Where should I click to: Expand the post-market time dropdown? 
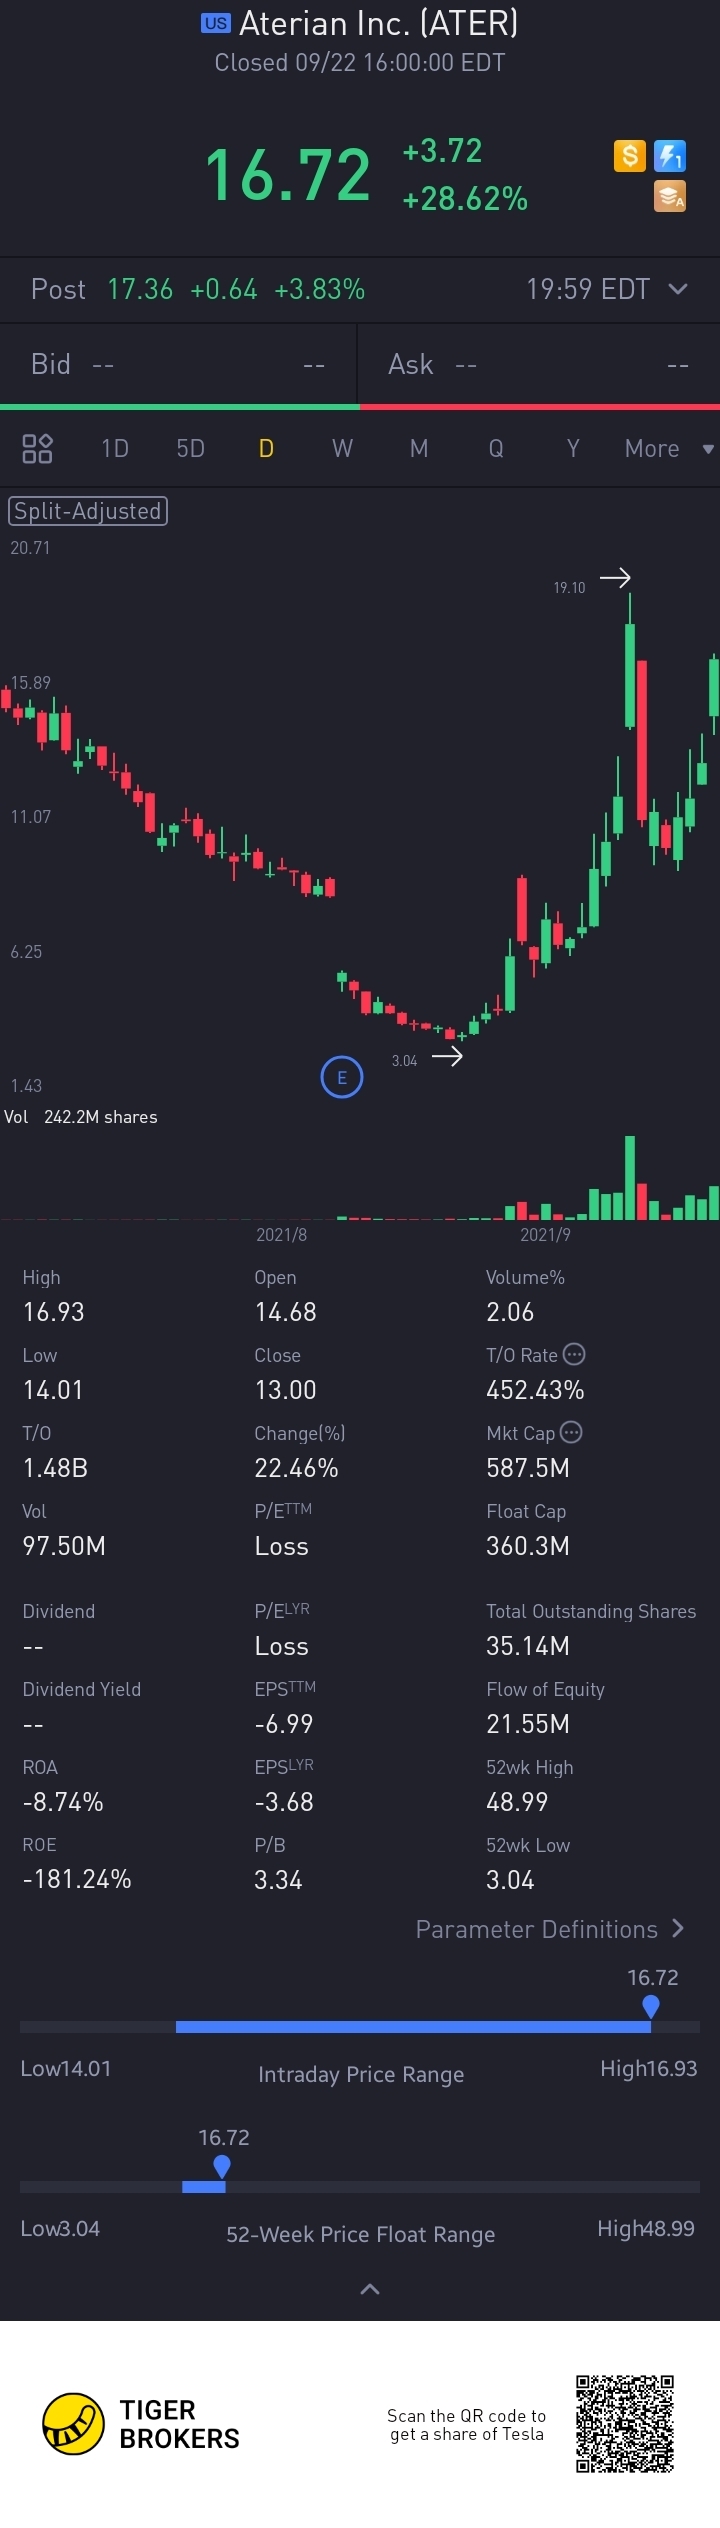click(677, 289)
